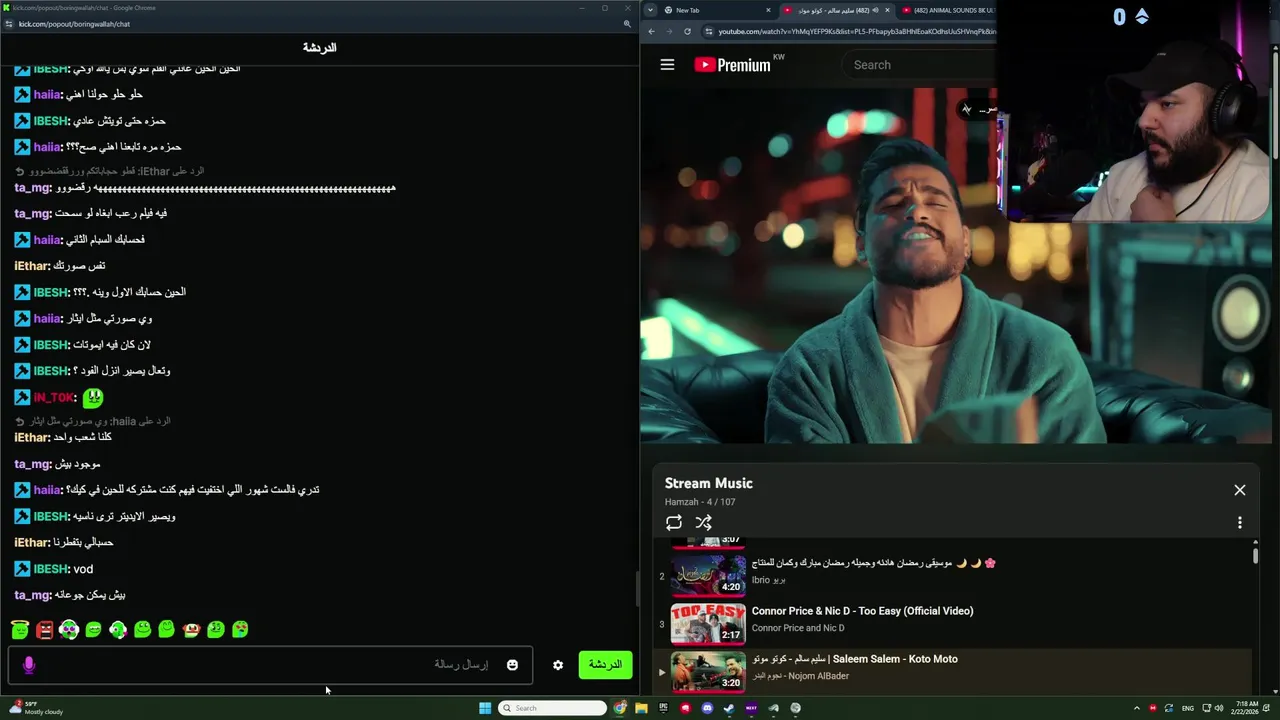Close the سليم سالم YouTube tab
This screenshot has width=1280, height=720.
(x=887, y=10)
